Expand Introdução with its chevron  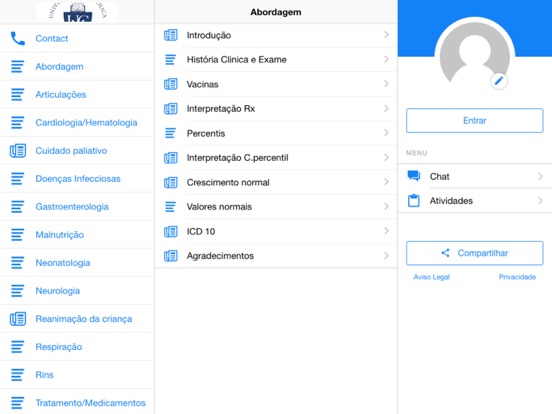tap(386, 34)
